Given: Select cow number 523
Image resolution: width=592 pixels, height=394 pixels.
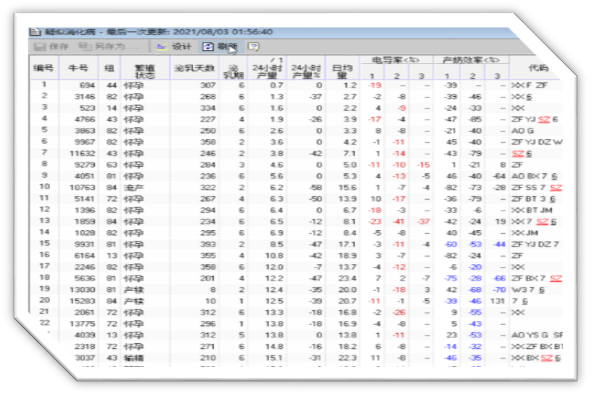Looking at the screenshot, I should pos(87,108).
